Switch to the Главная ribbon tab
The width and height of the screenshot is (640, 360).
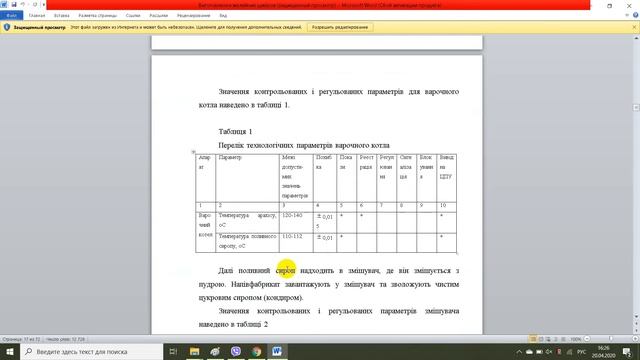click(x=37, y=16)
